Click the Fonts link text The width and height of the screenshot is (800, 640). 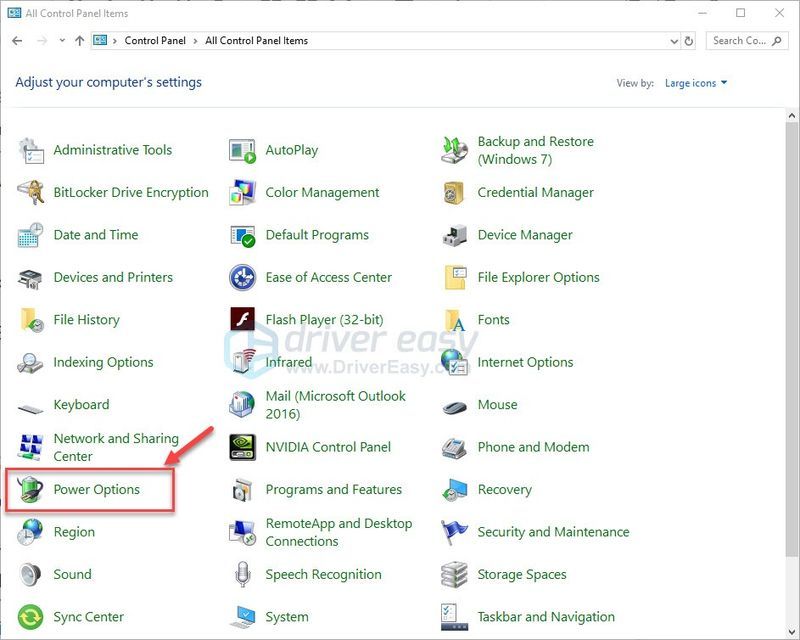(x=493, y=319)
